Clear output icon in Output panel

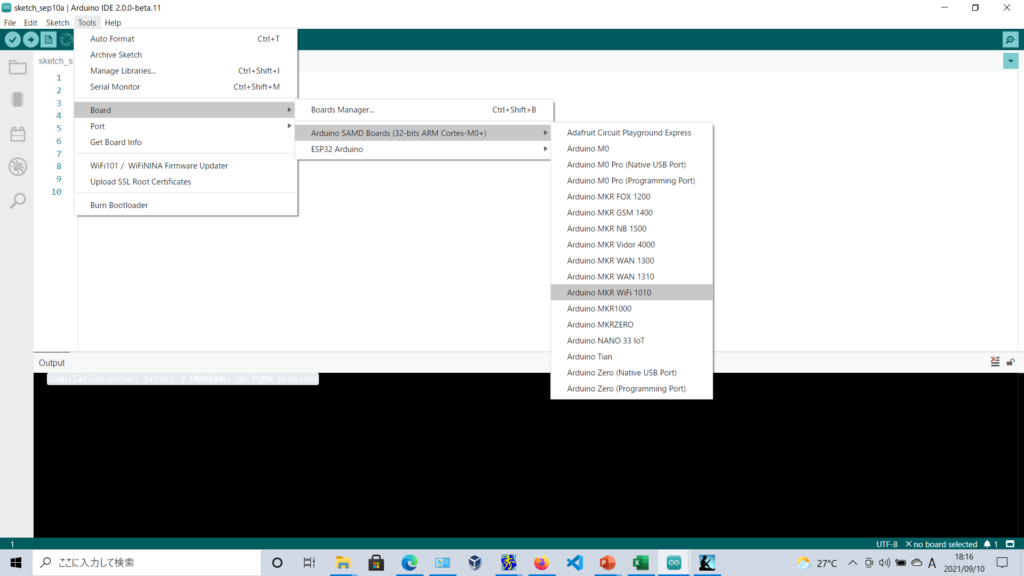[995, 362]
